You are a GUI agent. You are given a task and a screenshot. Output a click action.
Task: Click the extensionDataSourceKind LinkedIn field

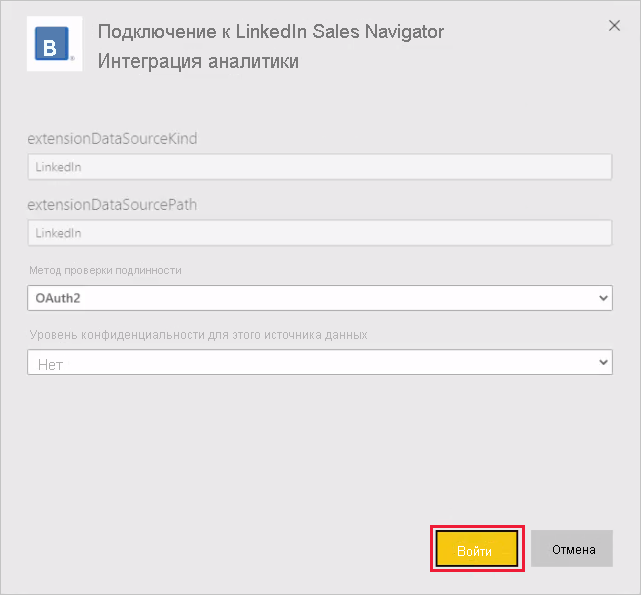coord(320,167)
